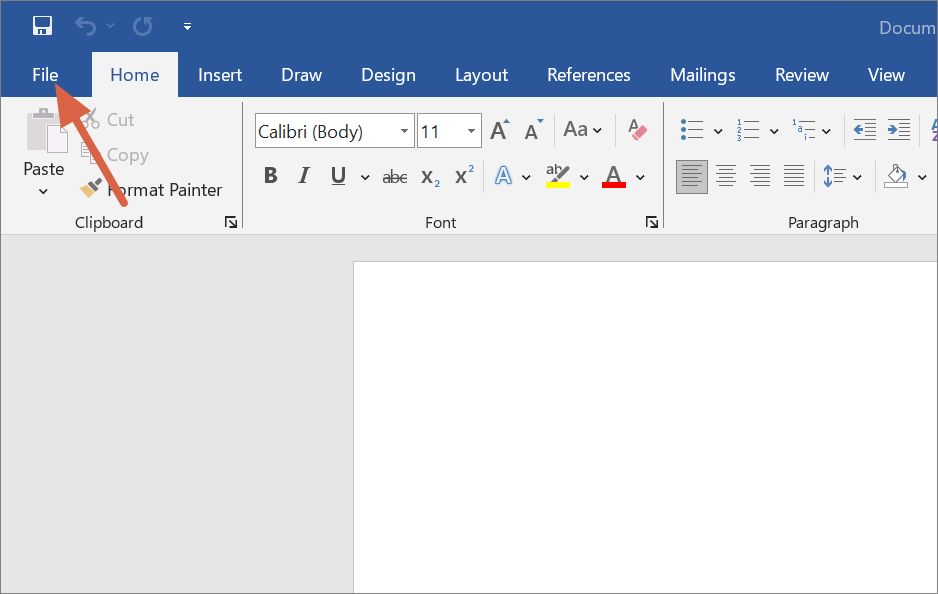Click the Increase Font Size icon

(x=499, y=131)
